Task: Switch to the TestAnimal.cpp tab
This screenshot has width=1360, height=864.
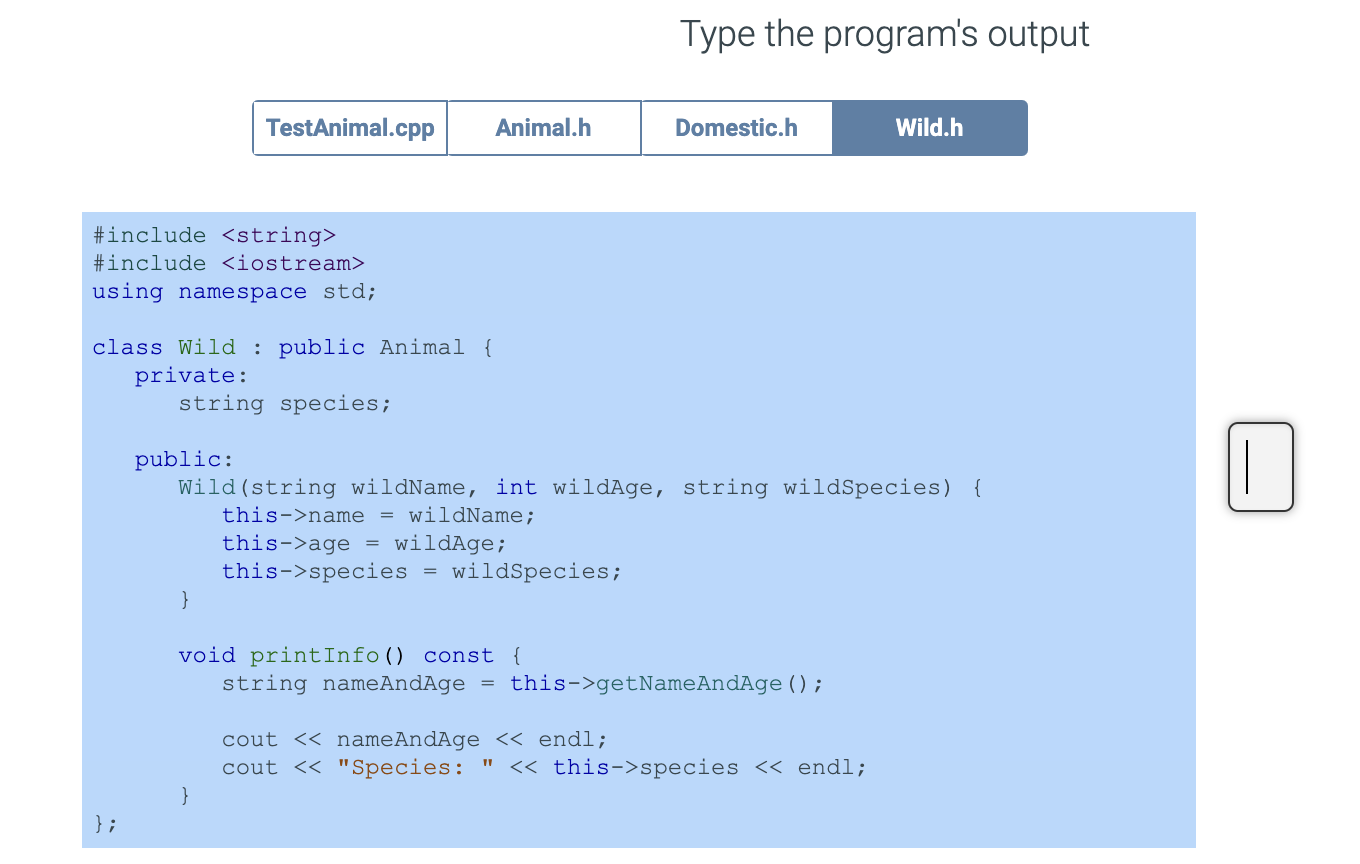Action: tap(349, 127)
